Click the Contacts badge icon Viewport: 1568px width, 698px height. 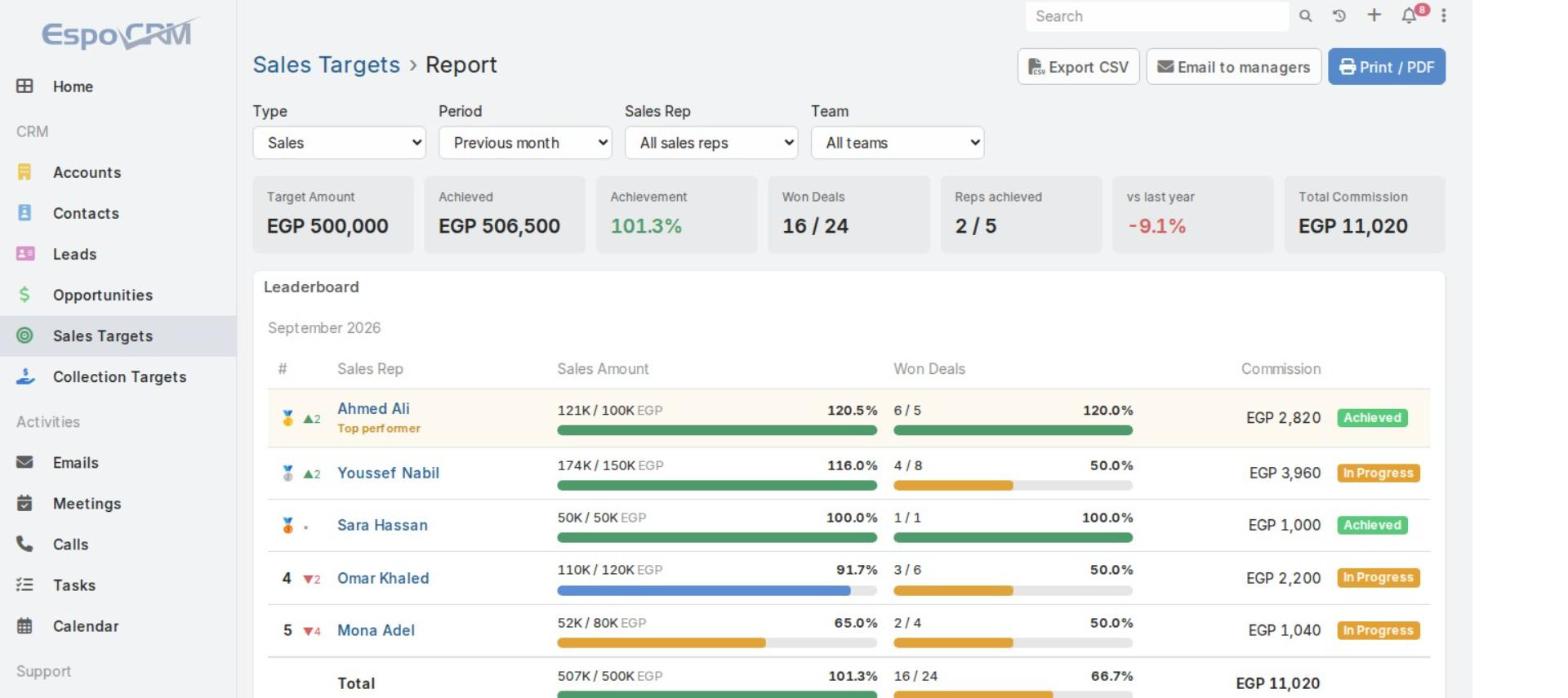25,213
